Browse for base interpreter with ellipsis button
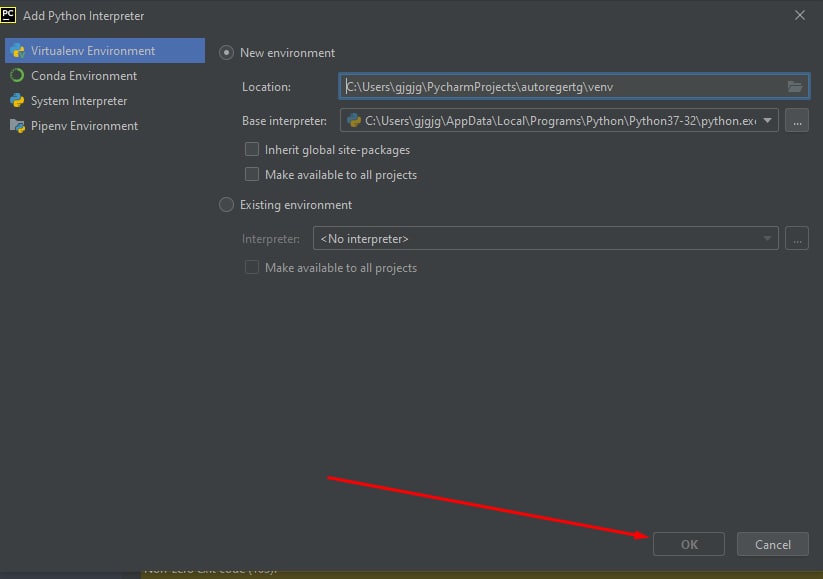Screen dimensions: 823x579 (x=797, y=121)
